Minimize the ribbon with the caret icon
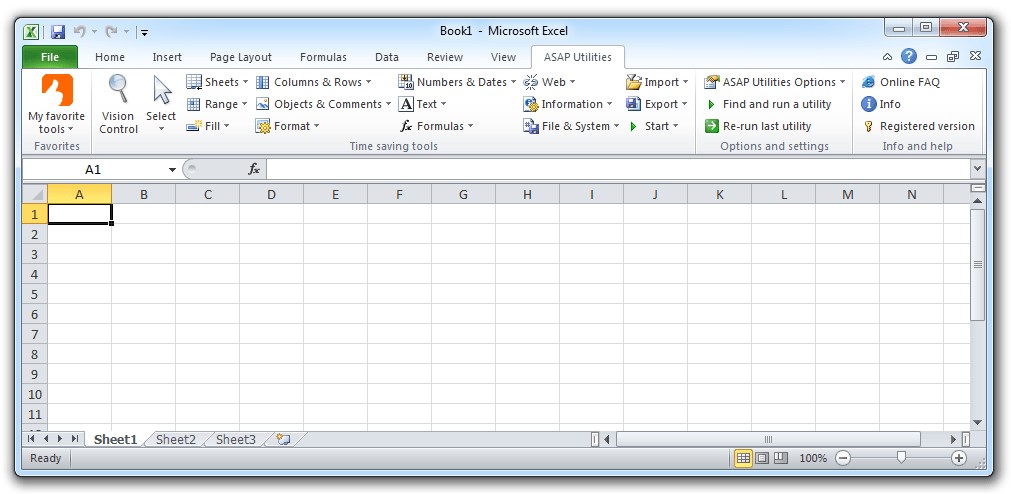This screenshot has height=494, width=1011. coord(888,57)
